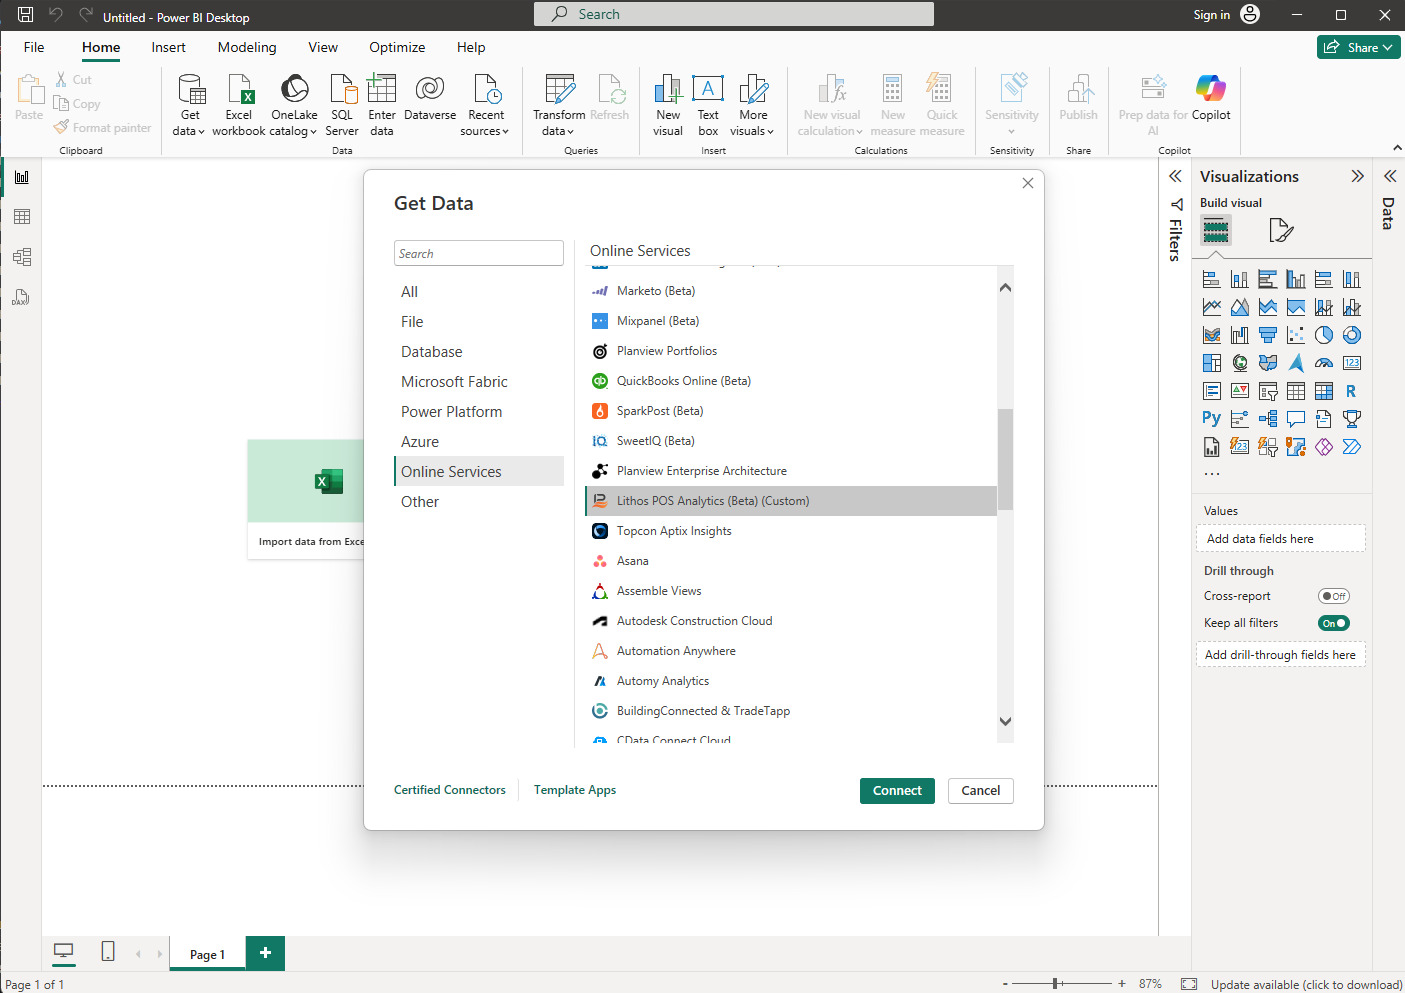Click the Connect button
Viewport: 1405px width, 993px height.
click(x=897, y=791)
